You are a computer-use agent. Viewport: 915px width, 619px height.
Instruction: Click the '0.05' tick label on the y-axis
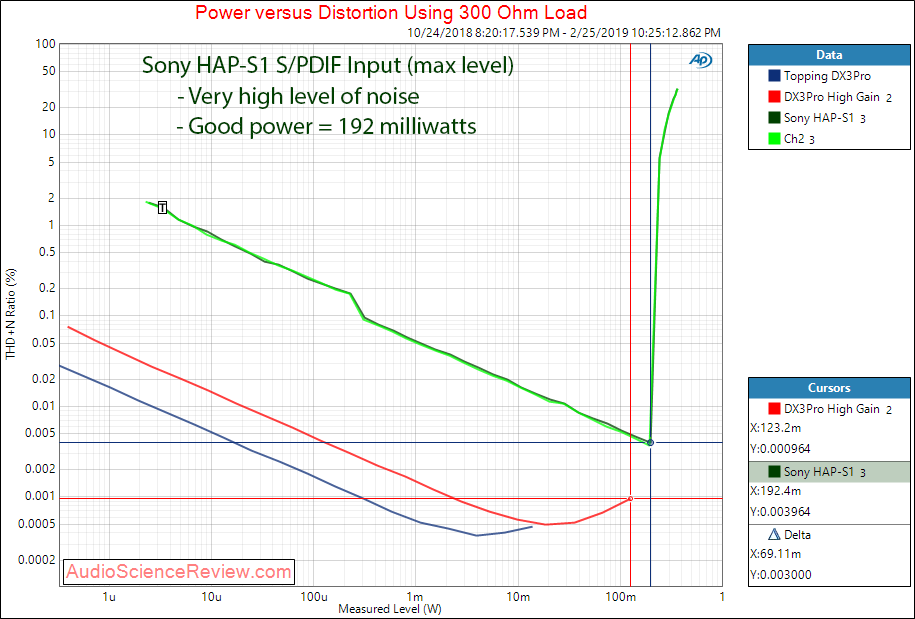[x=42, y=343]
